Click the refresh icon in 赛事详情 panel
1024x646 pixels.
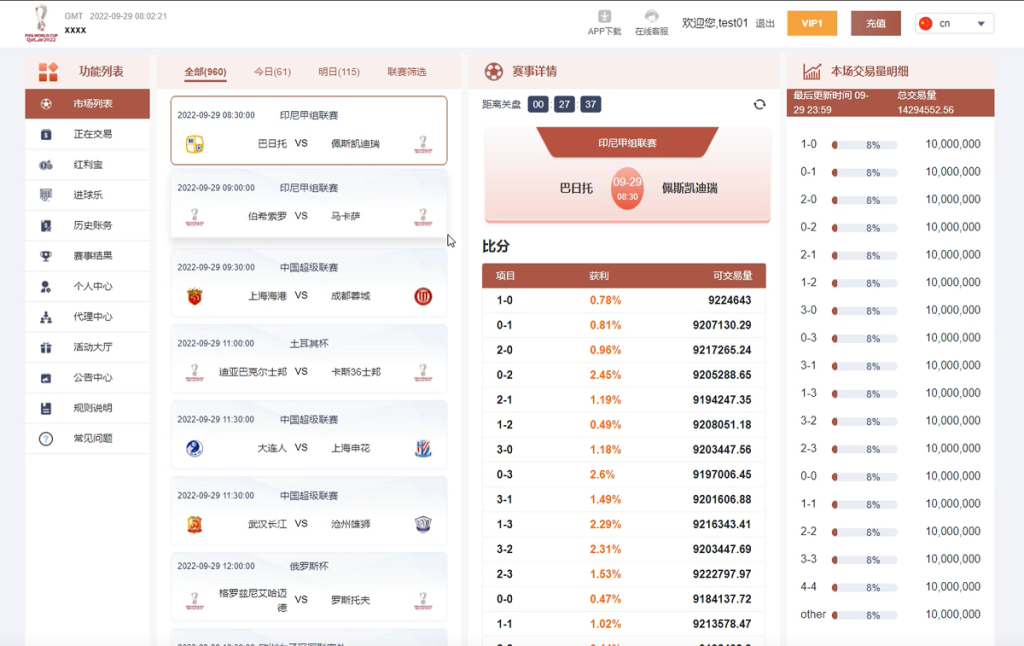(x=760, y=103)
